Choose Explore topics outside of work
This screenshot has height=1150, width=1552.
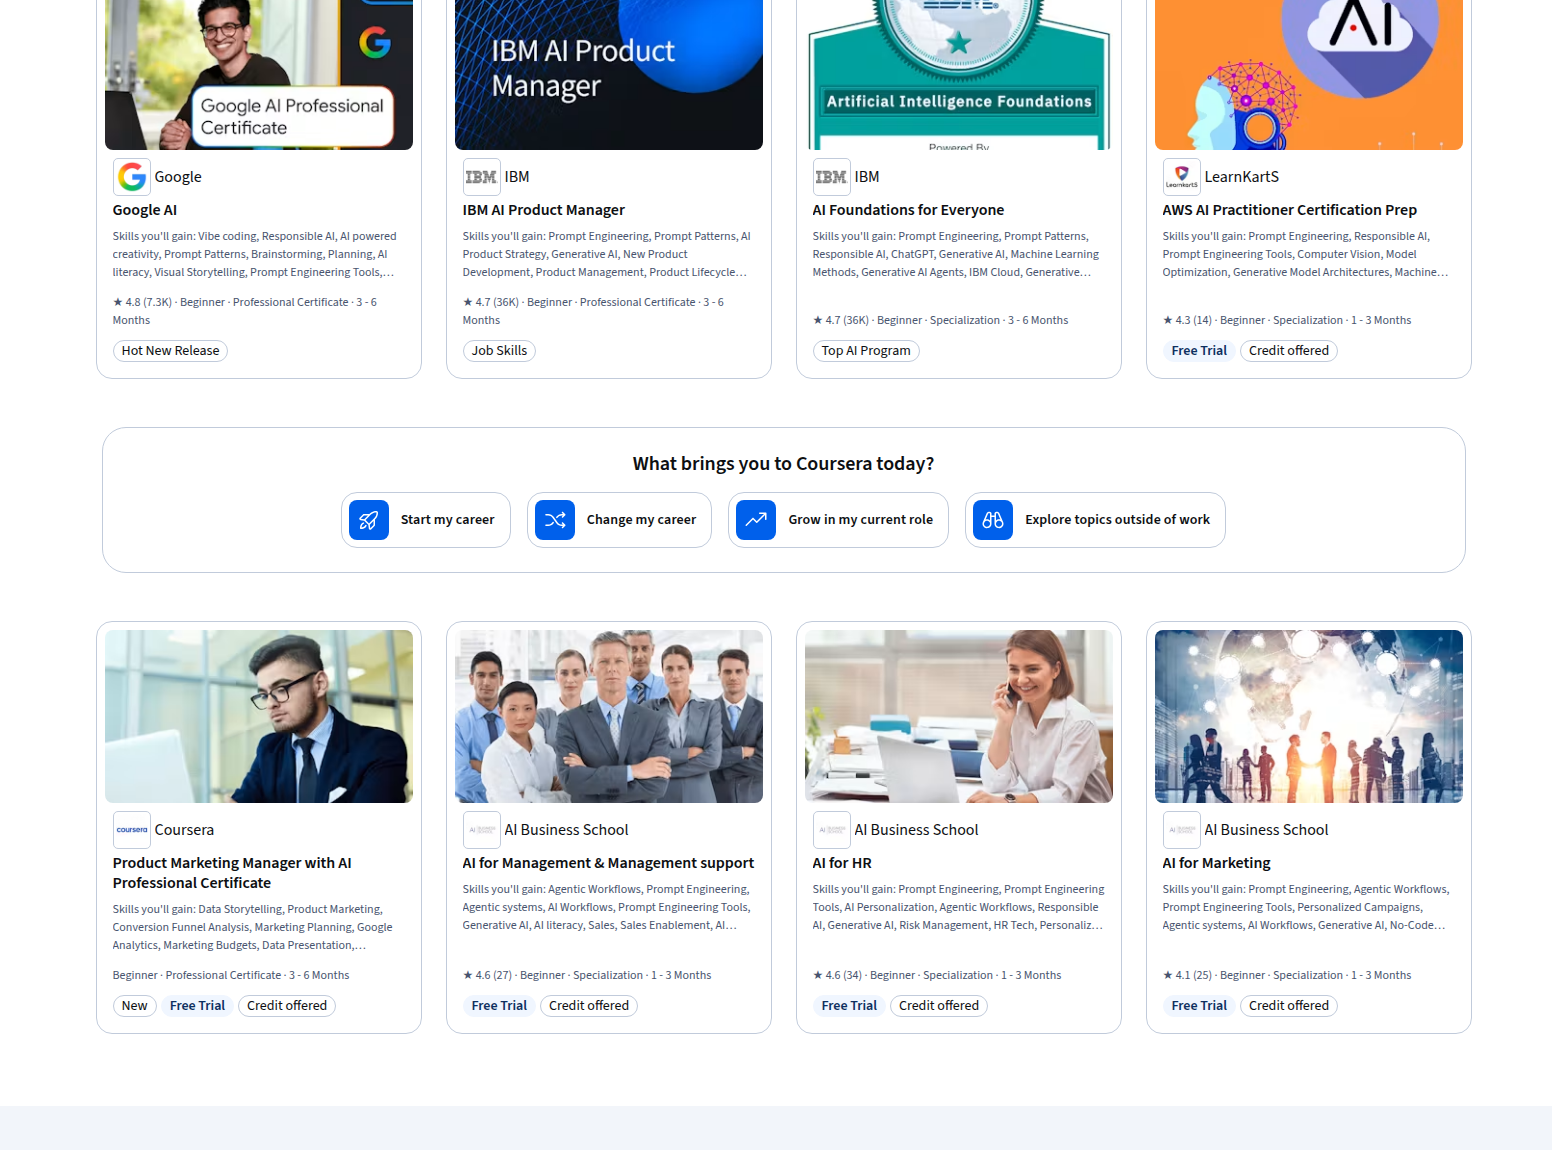click(x=1095, y=520)
